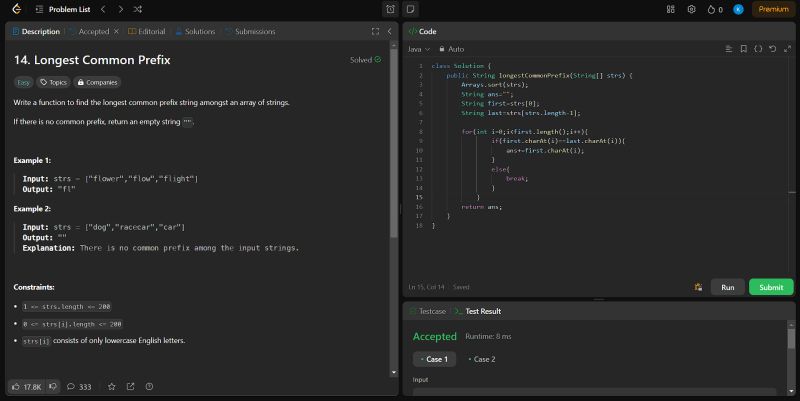
Task: Open the notes sticky icon
Action: pyautogui.click(x=410, y=9)
